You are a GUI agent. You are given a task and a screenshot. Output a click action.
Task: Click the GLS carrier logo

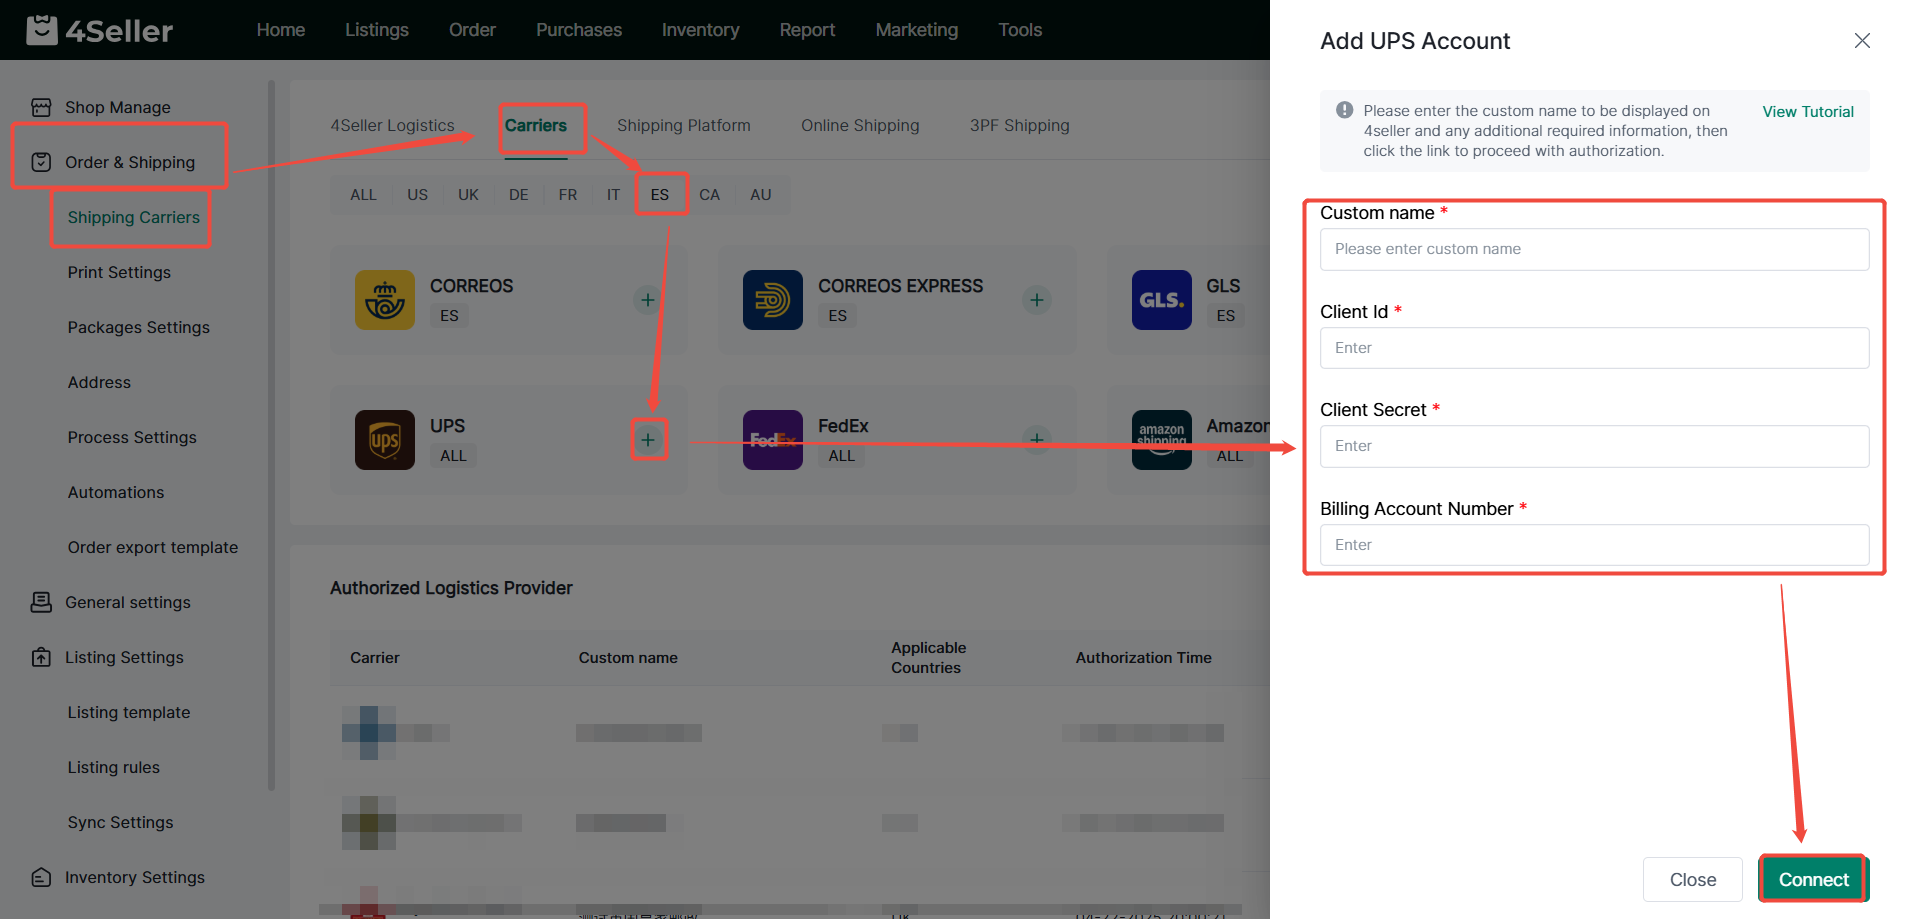pyautogui.click(x=1162, y=300)
